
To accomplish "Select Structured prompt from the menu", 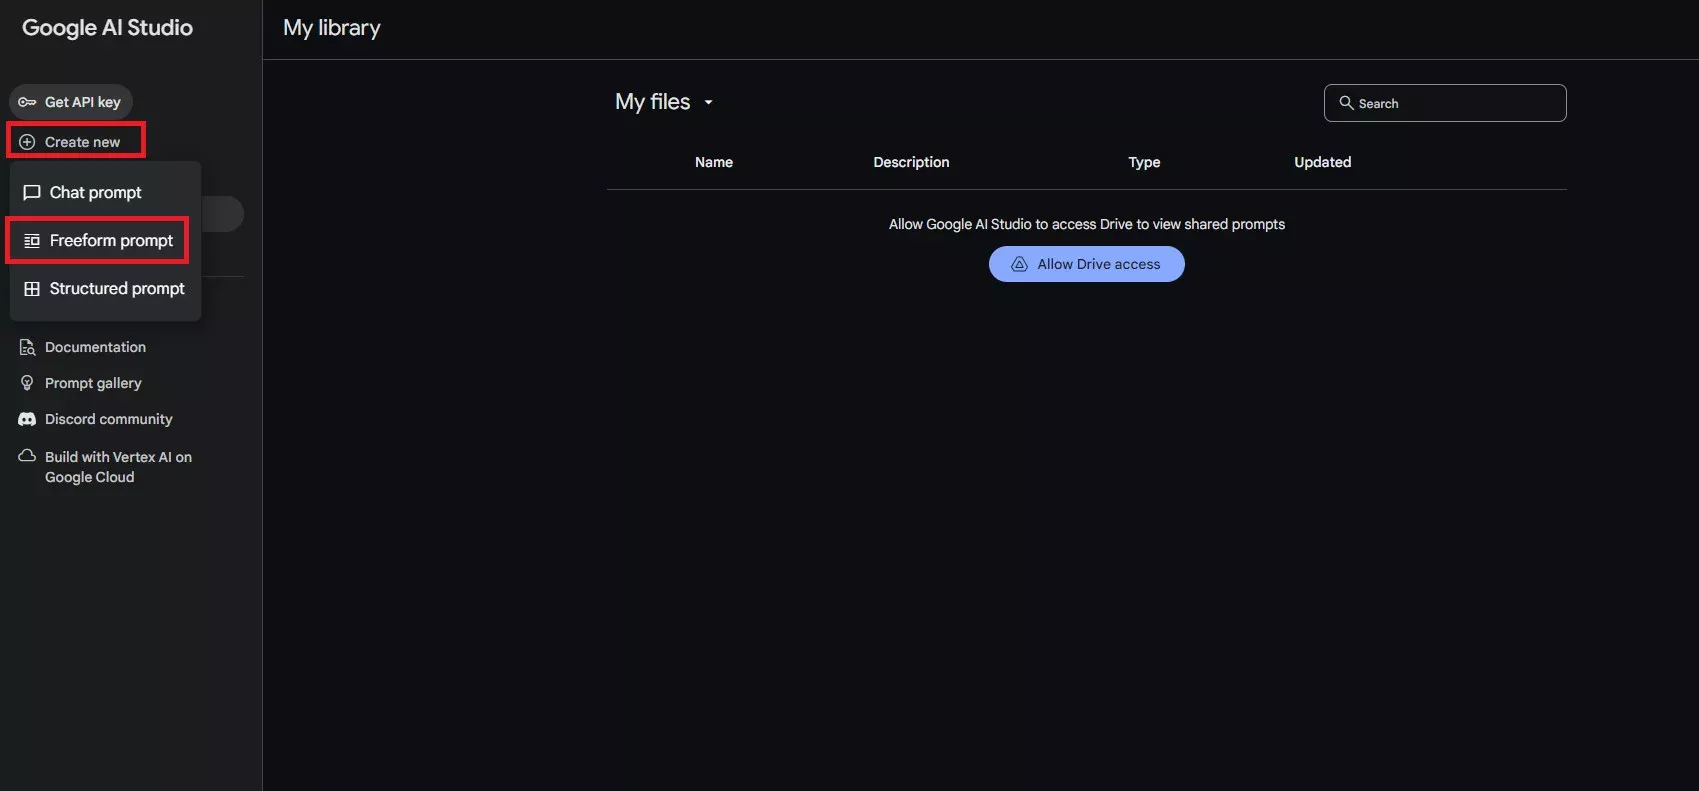I will pyautogui.click(x=117, y=289).
